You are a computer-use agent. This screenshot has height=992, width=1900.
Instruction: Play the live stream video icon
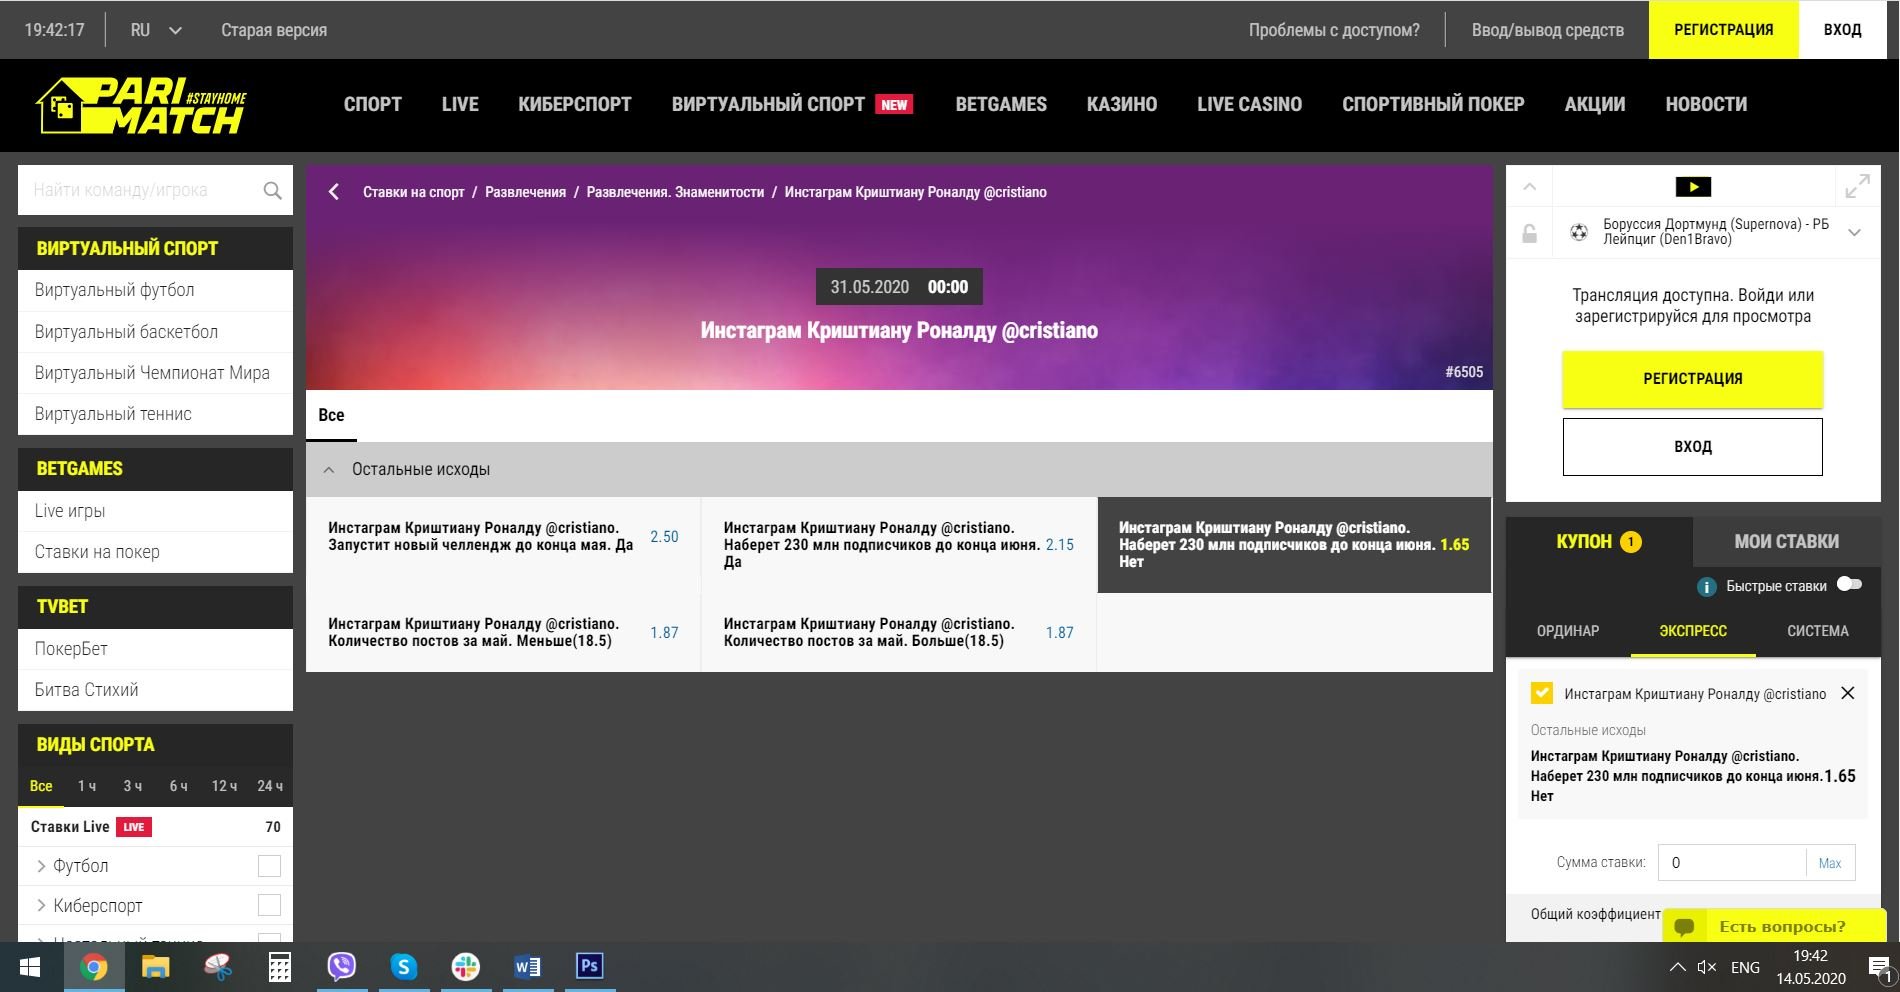(x=1692, y=187)
